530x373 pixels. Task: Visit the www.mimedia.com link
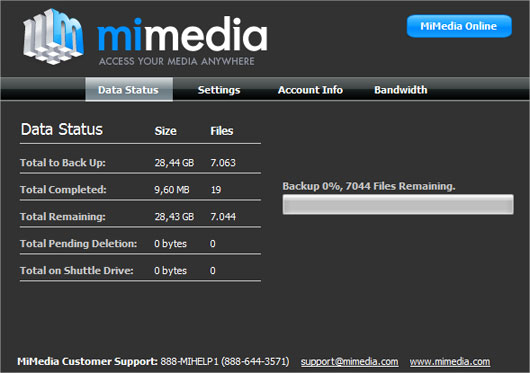point(450,362)
